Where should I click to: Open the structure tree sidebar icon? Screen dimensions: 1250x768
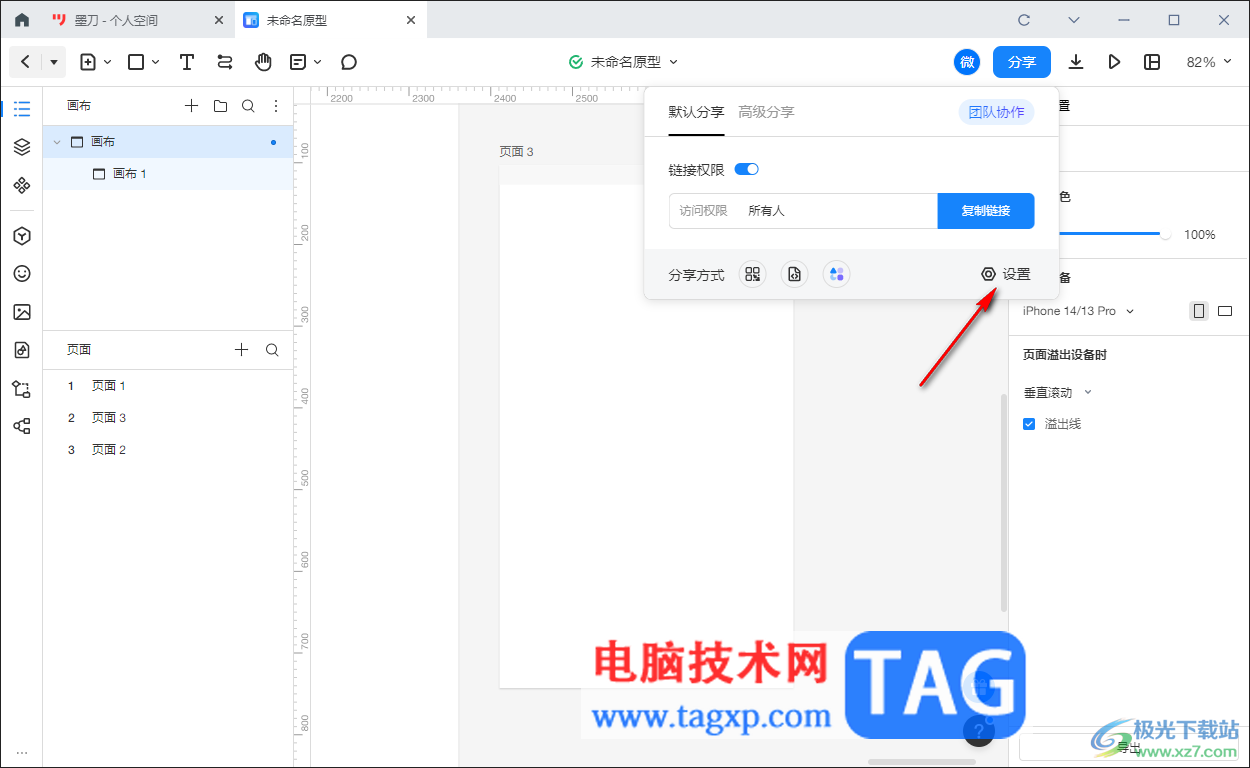(x=21, y=426)
